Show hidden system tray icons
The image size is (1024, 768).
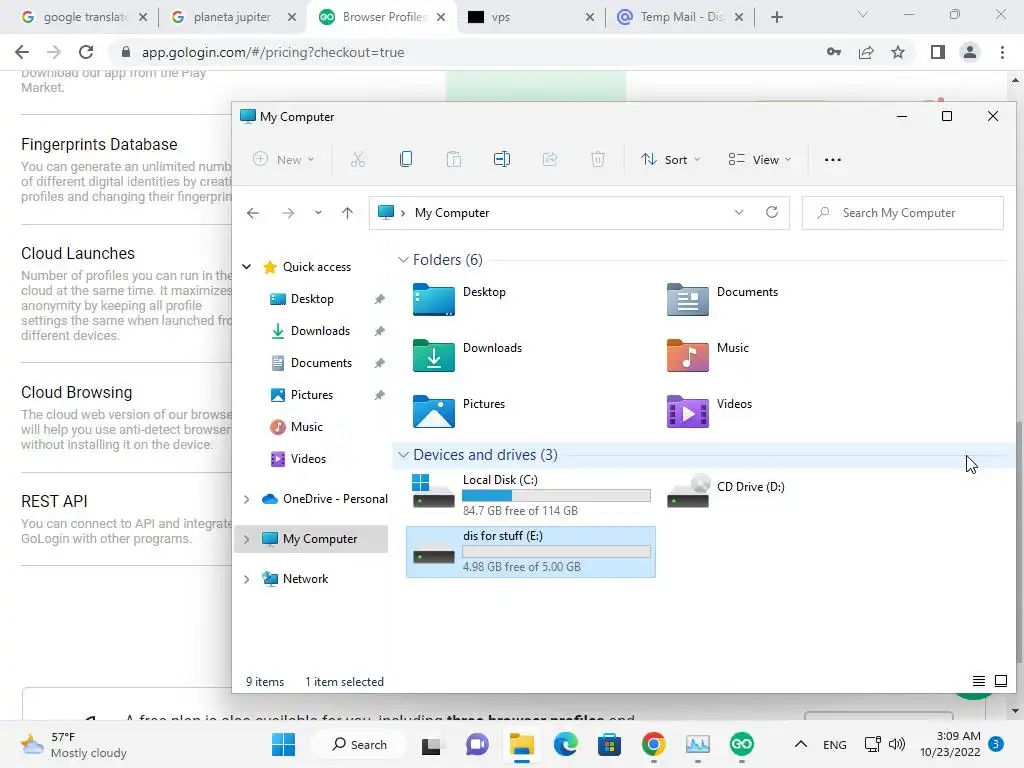coord(801,744)
